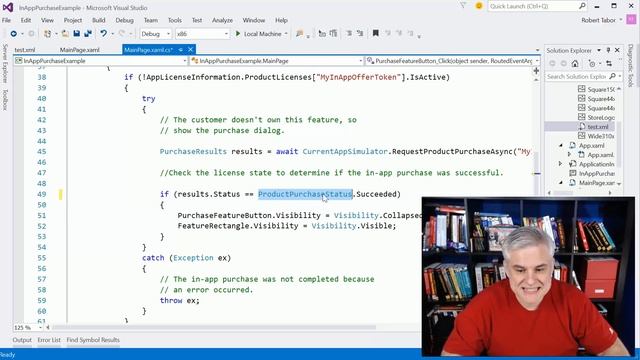The image size is (640, 360).
Task: Open the Local Machine target dropdown arrow
Action: pos(286,34)
